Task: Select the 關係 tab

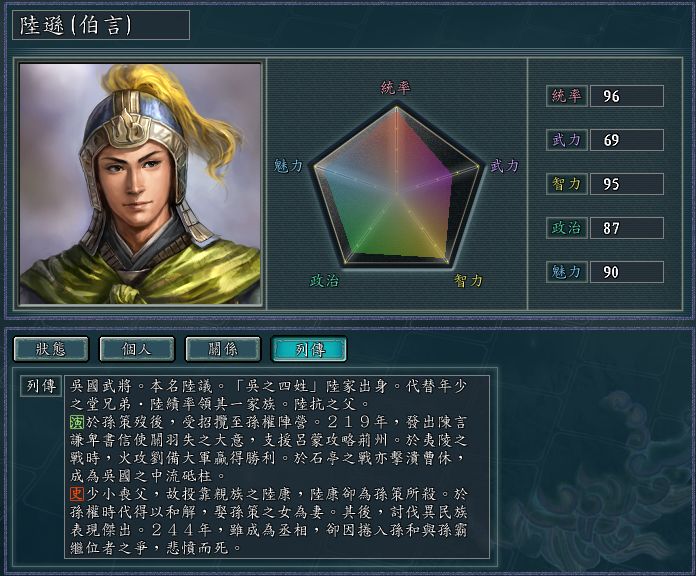Action: 223,349
